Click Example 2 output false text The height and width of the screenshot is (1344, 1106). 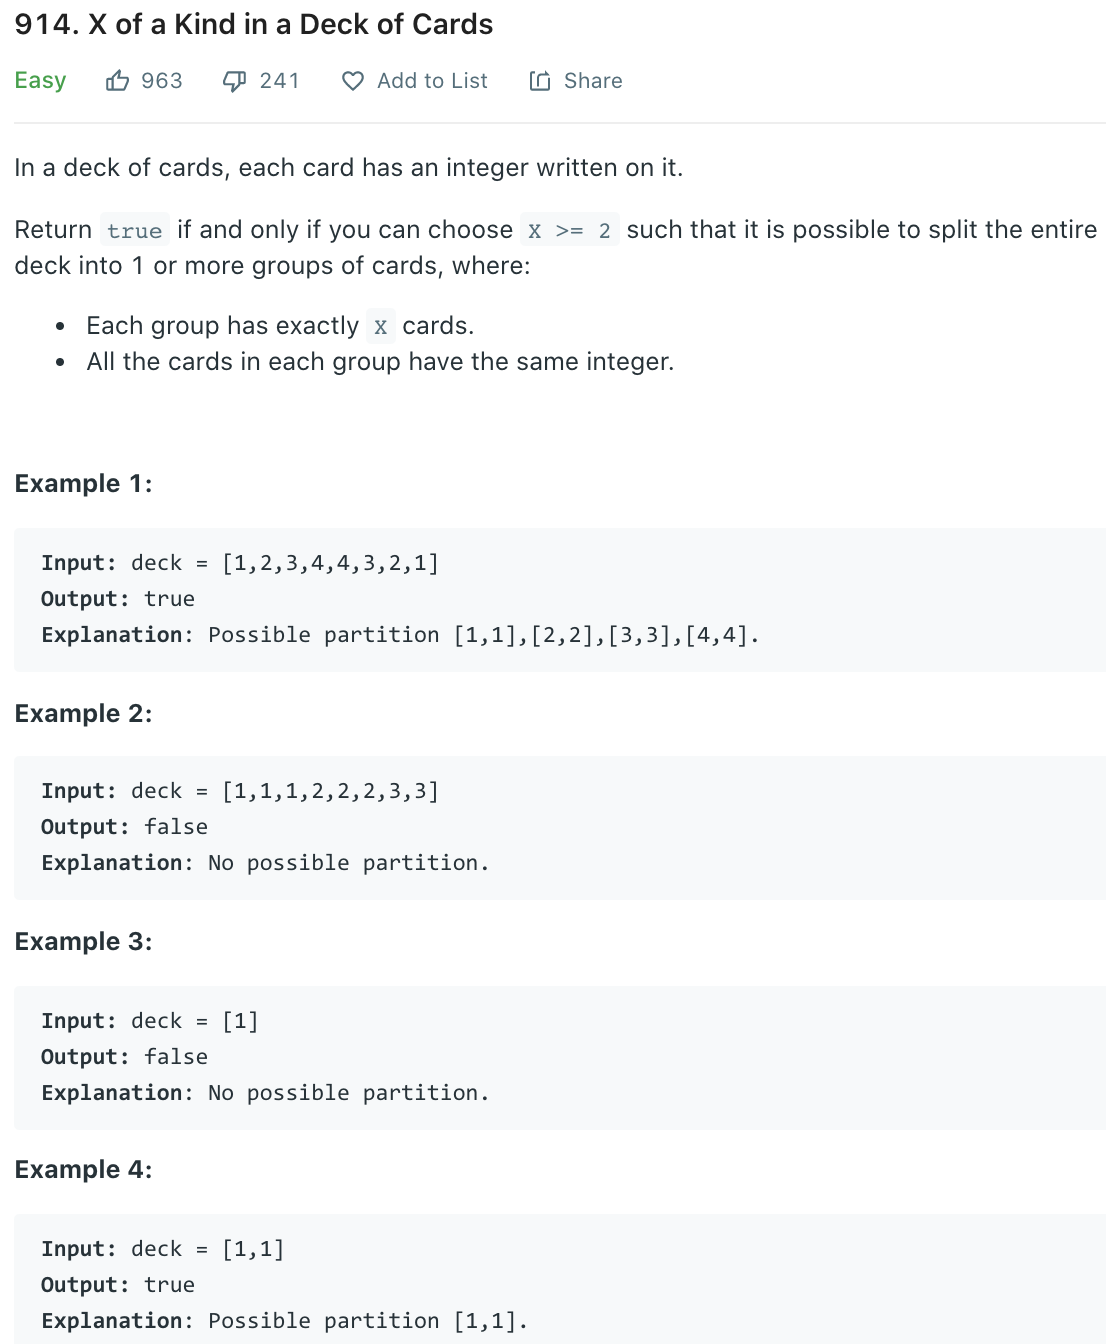coord(176,827)
